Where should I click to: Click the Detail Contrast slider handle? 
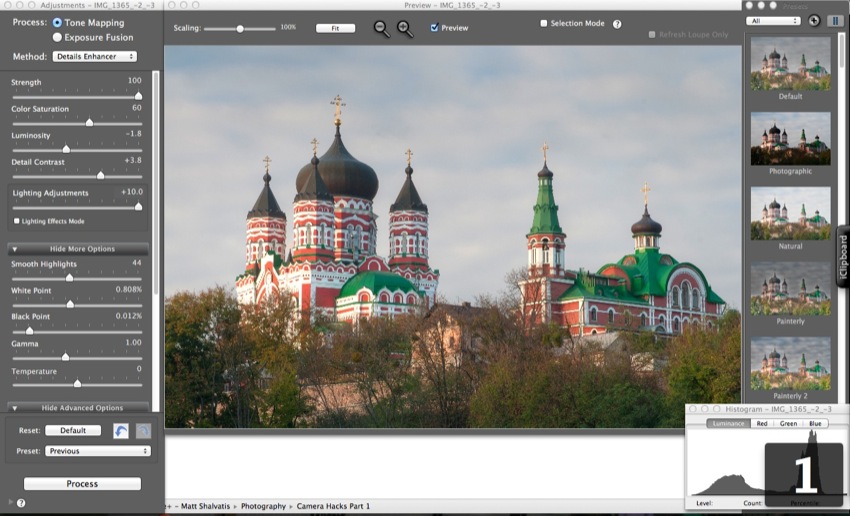click(100, 175)
